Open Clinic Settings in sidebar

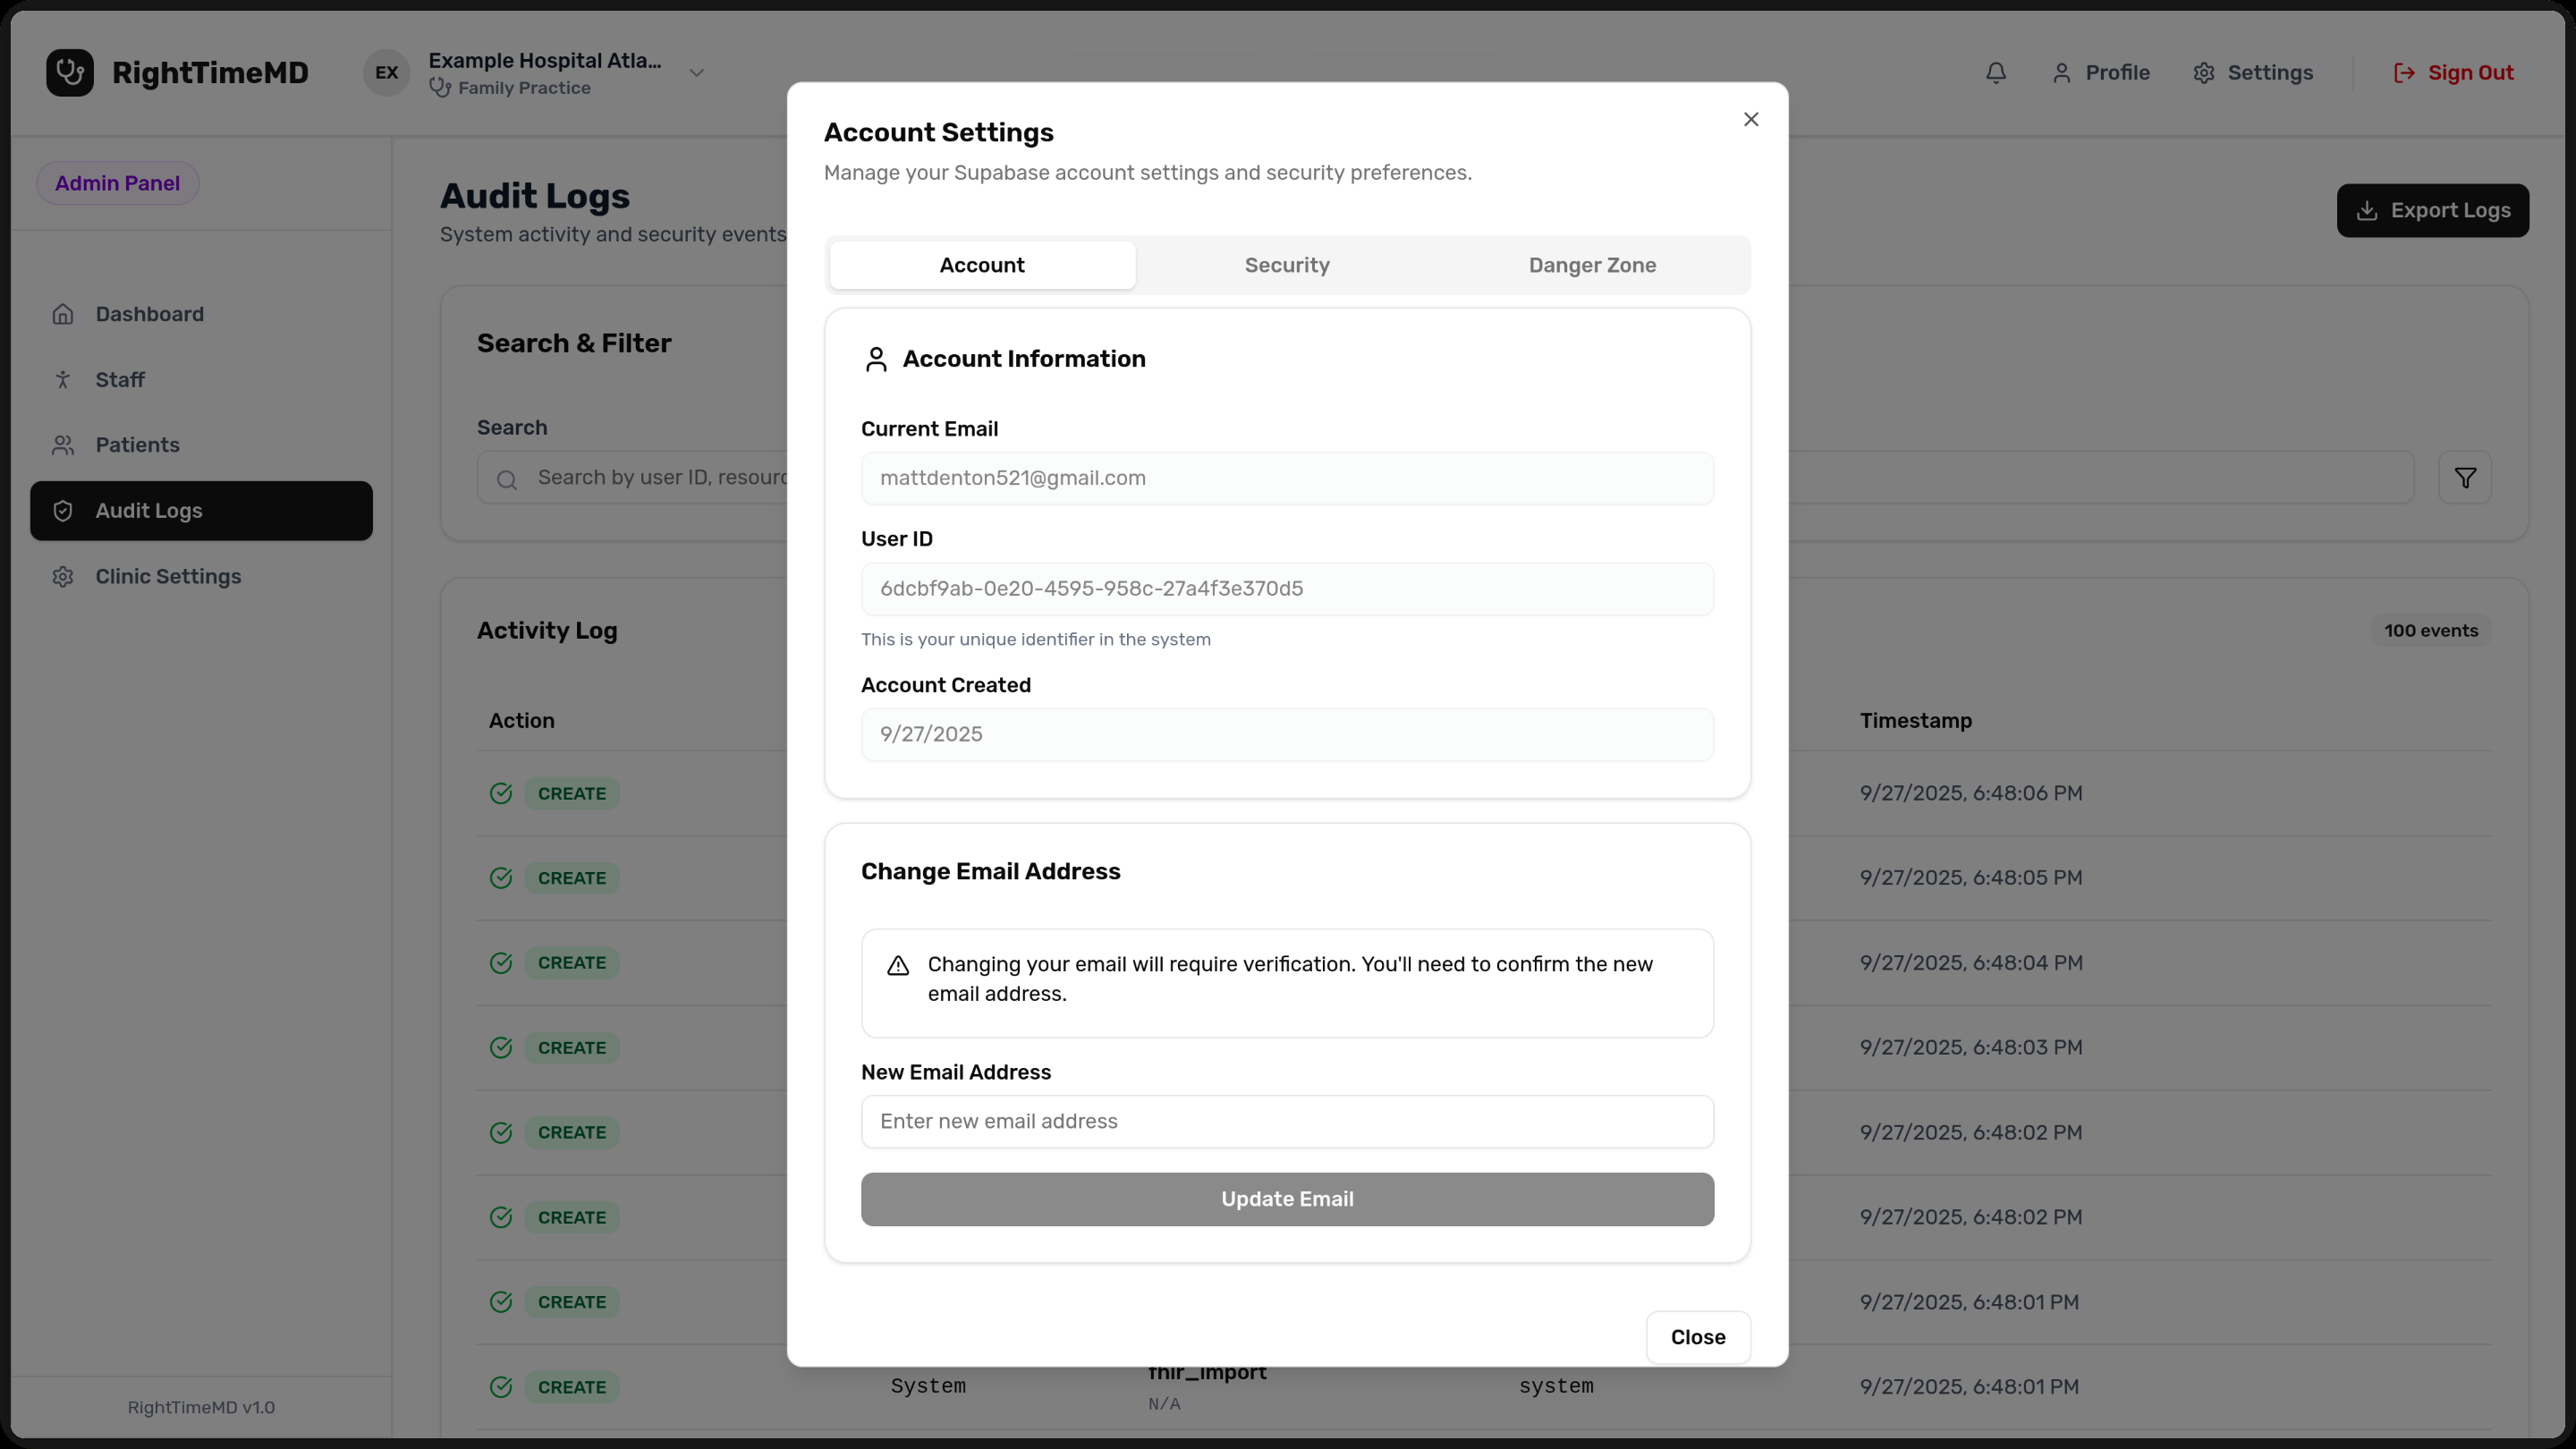click(167, 577)
